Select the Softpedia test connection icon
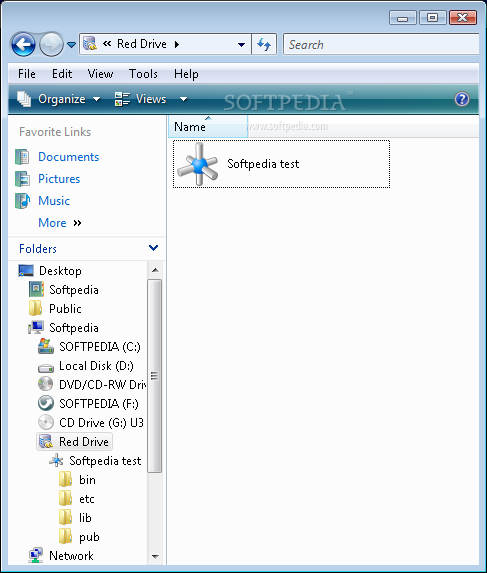The image size is (487, 573). click(198, 164)
